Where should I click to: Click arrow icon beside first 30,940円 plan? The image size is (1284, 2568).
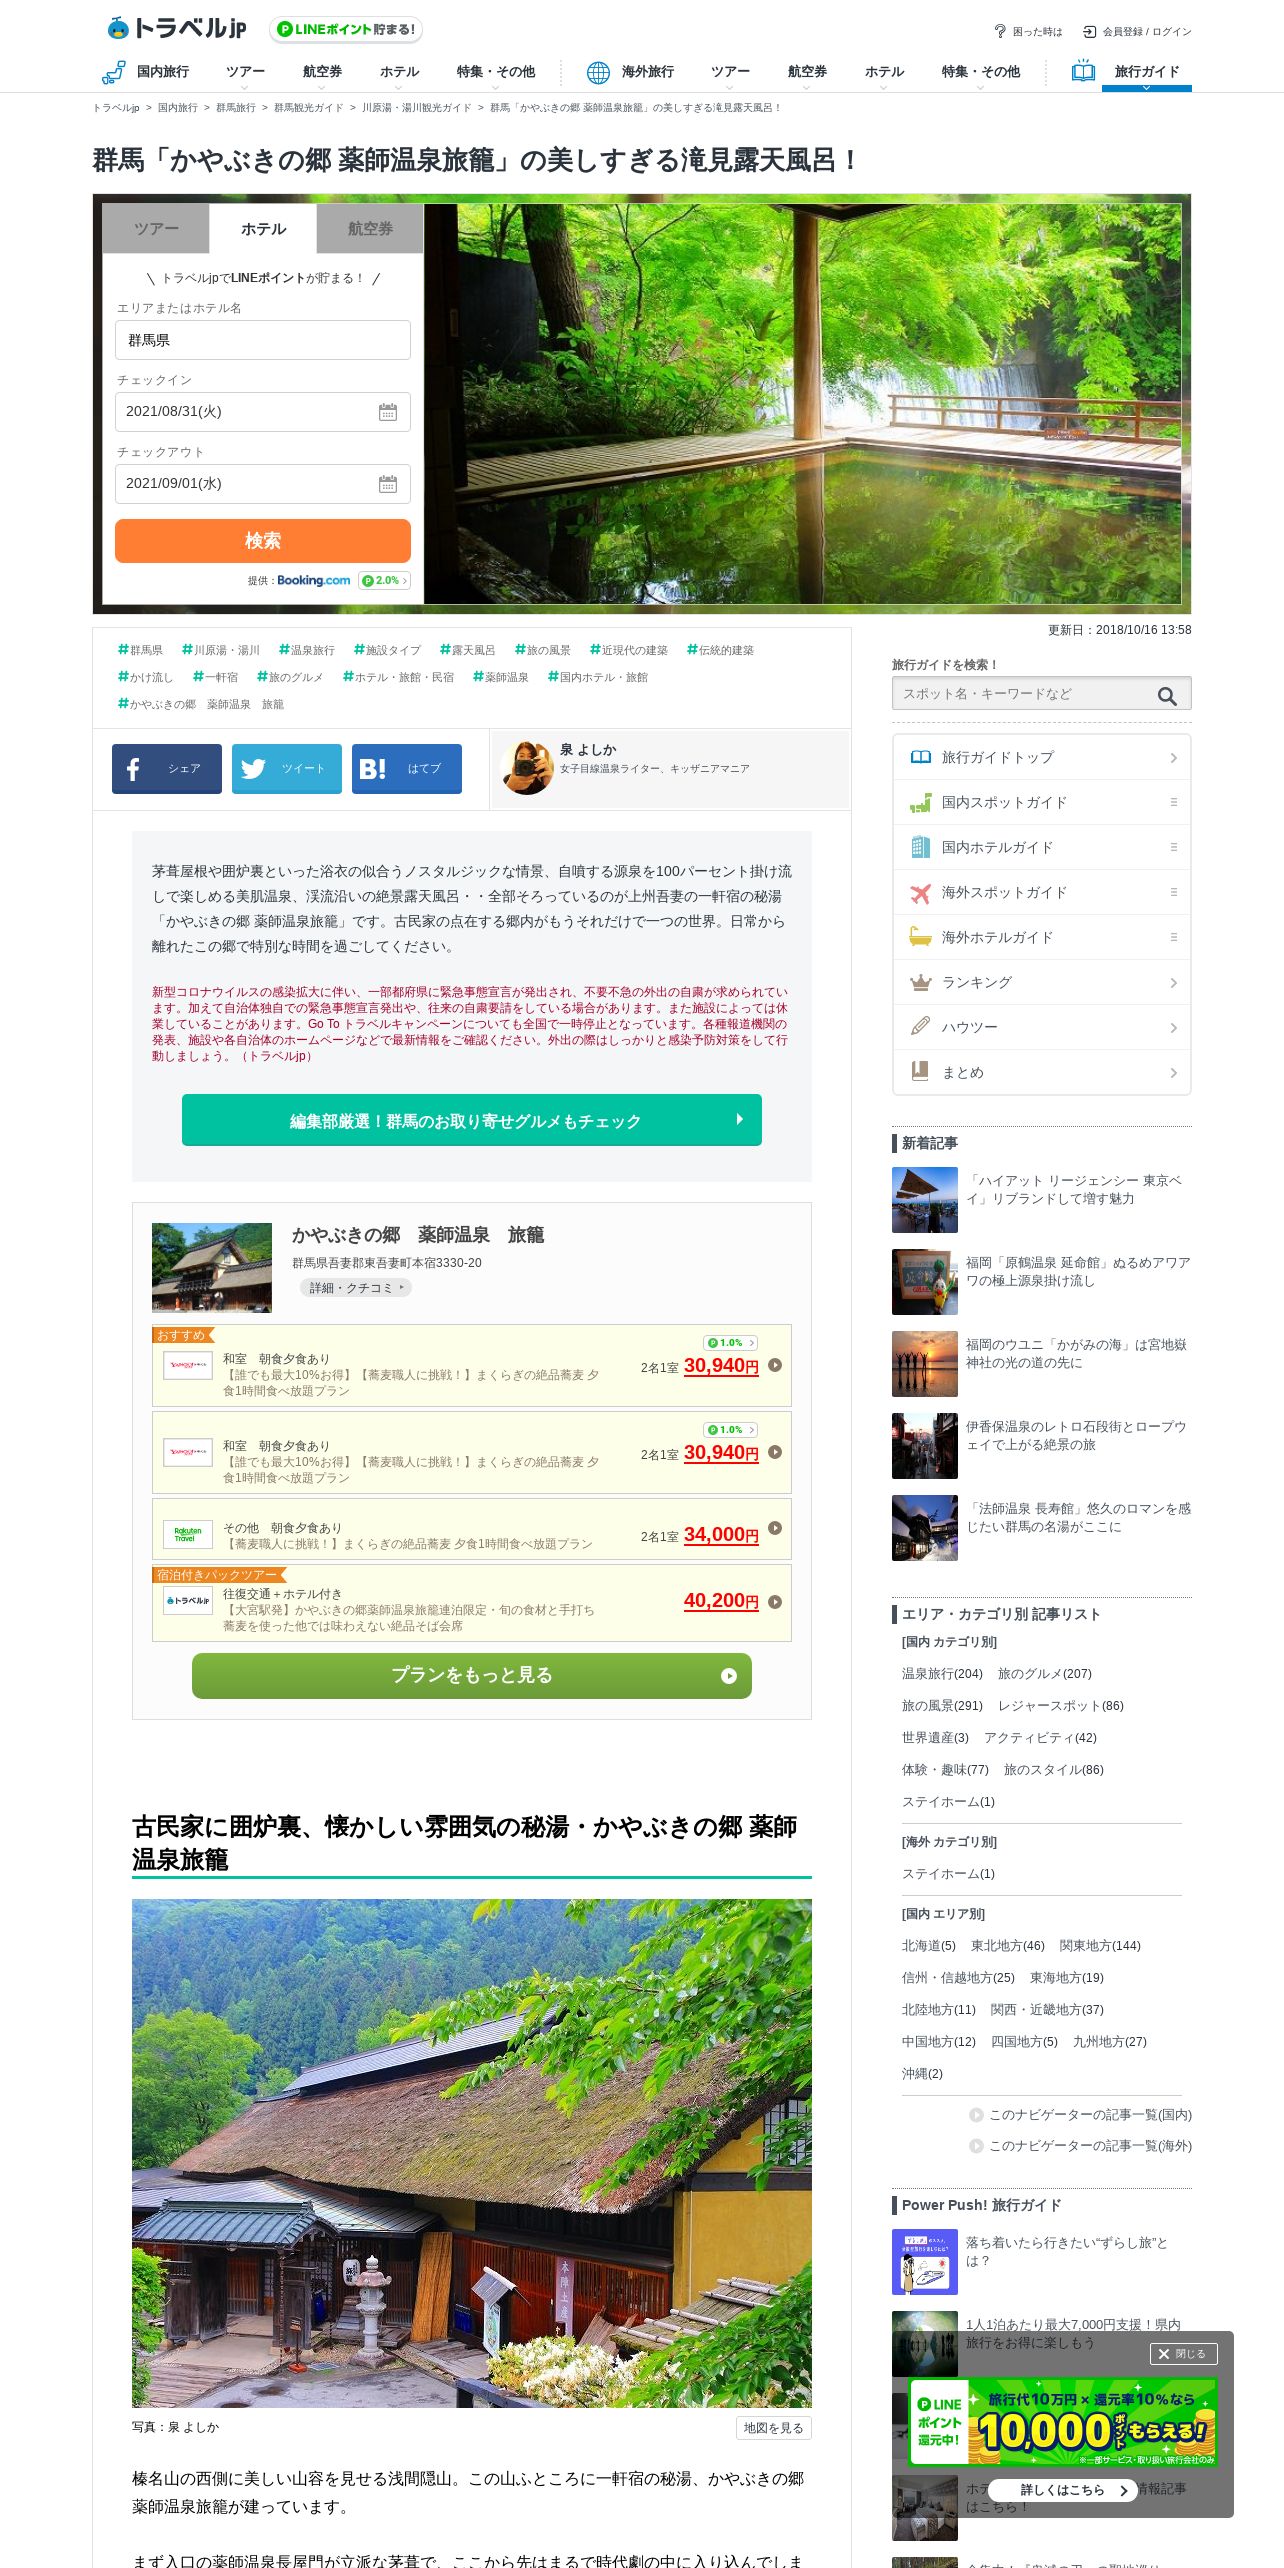(x=775, y=1365)
